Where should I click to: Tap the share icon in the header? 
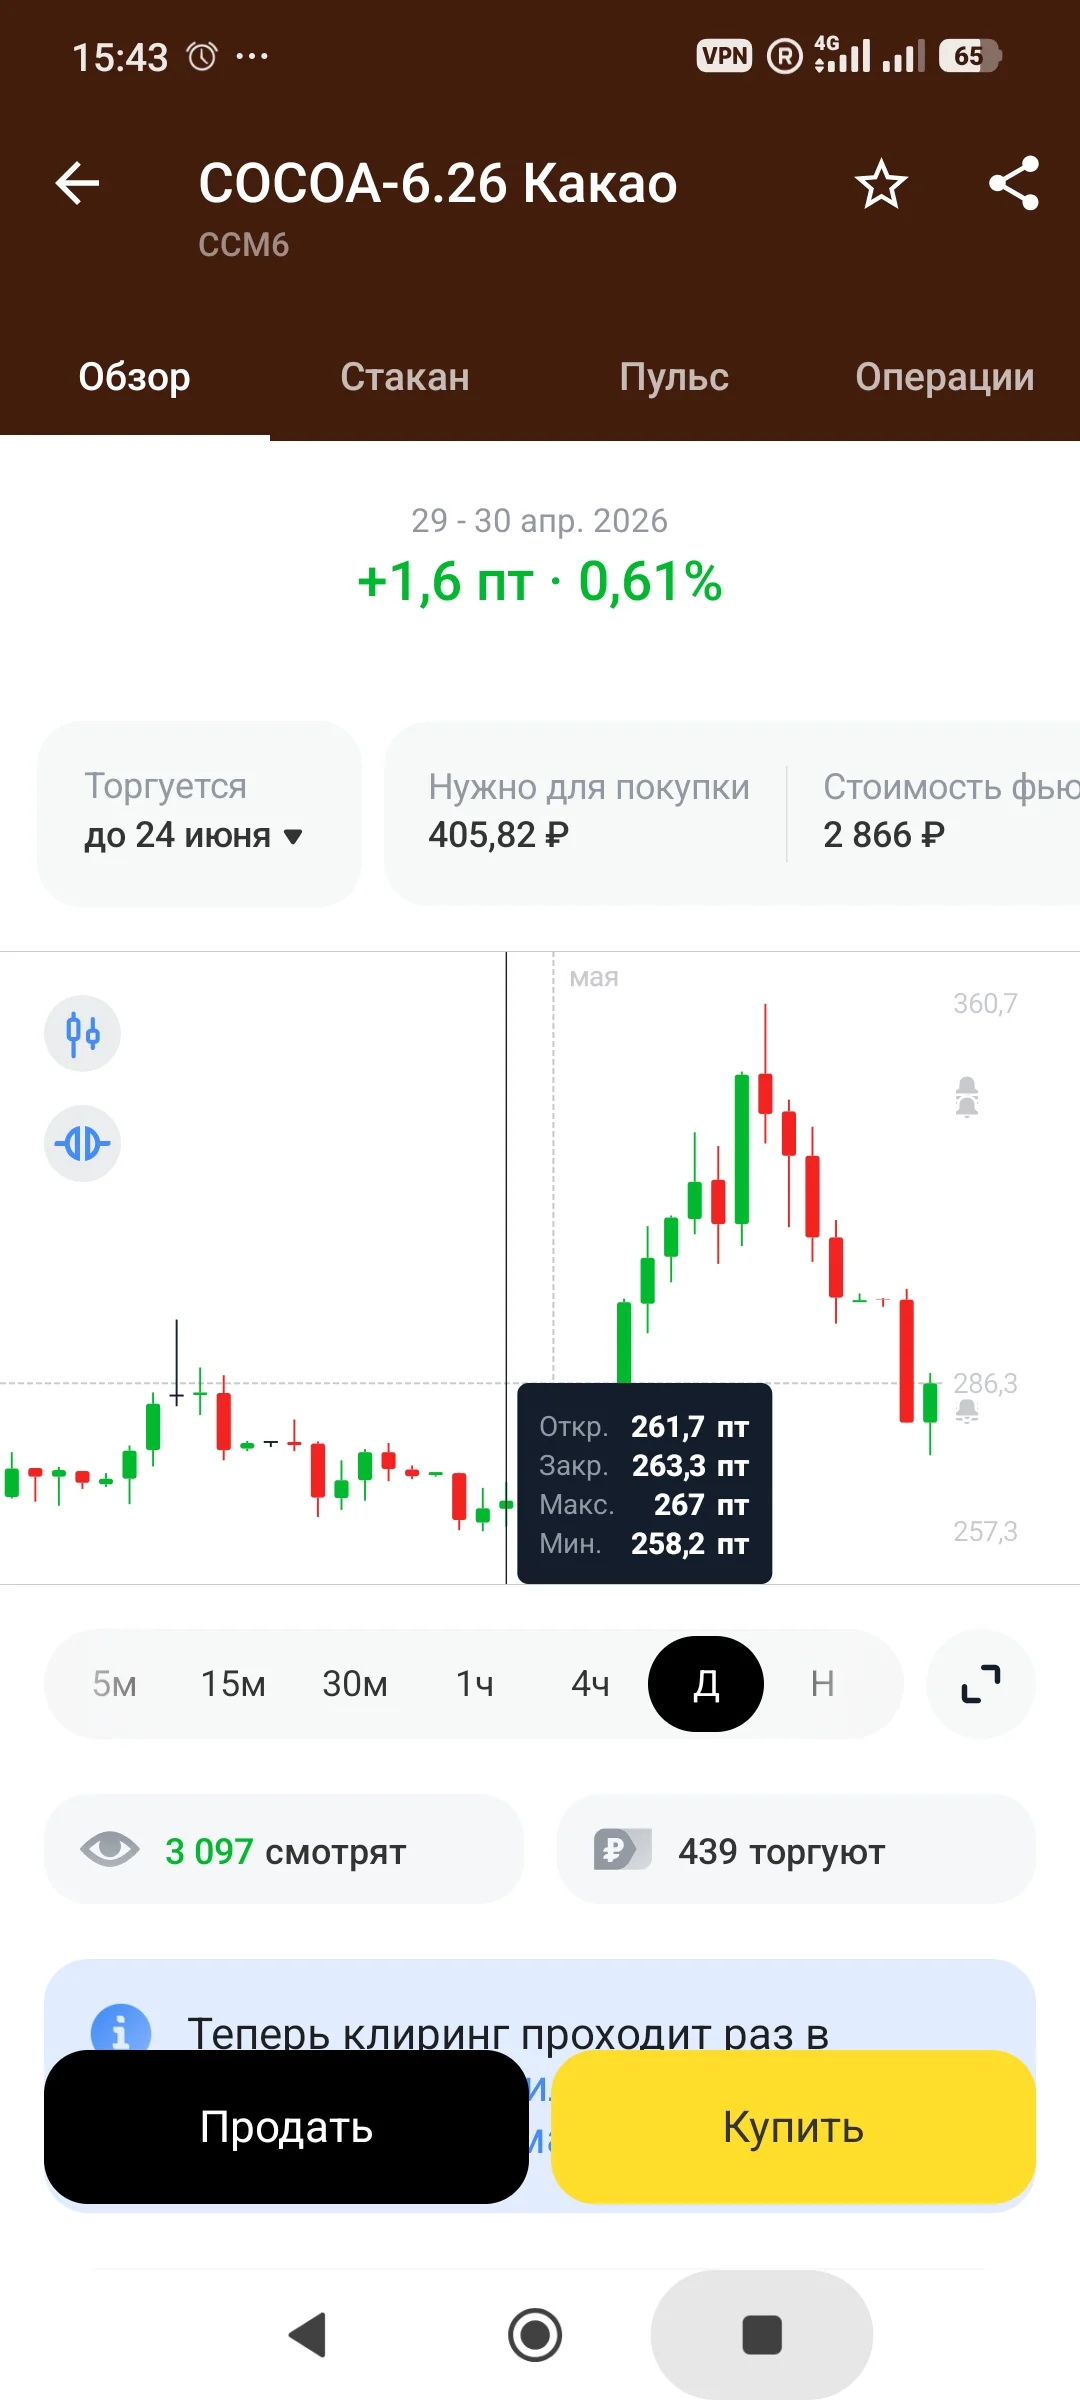click(1014, 183)
